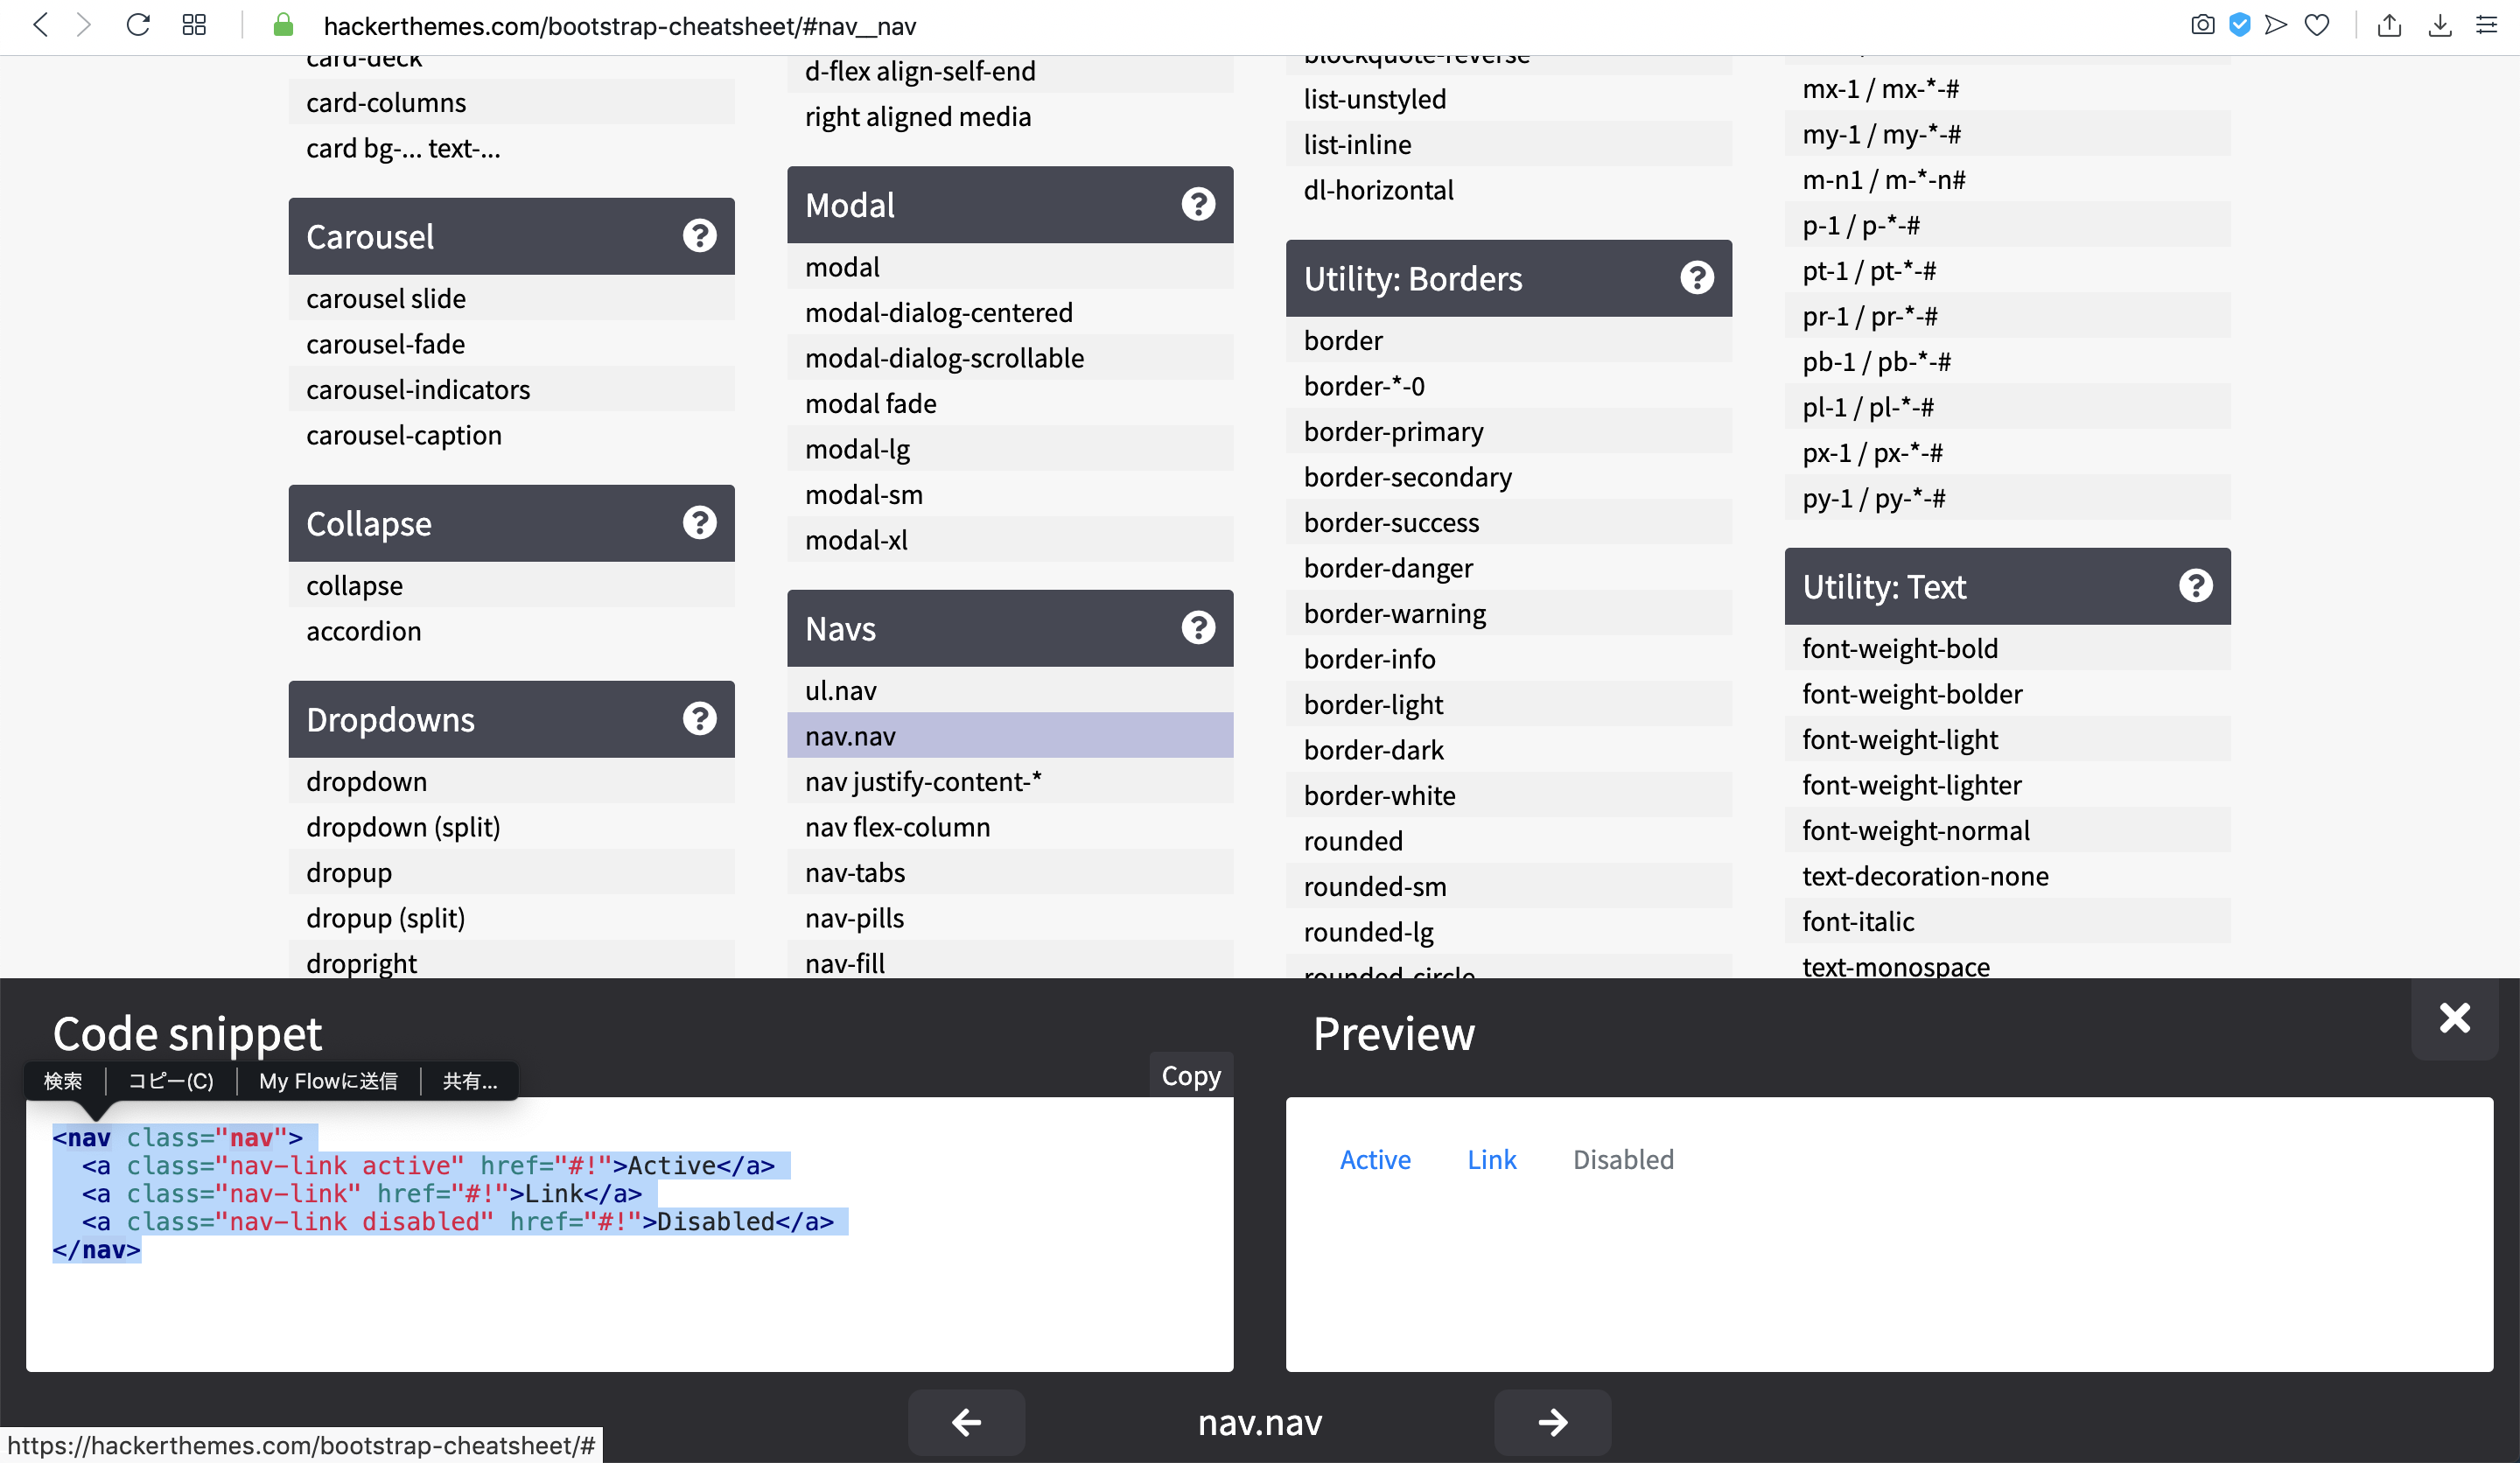Advance to the next snippet with right arrow
Screen dimensions: 2520x1463
pyautogui.click(x=1552, y=1421)
